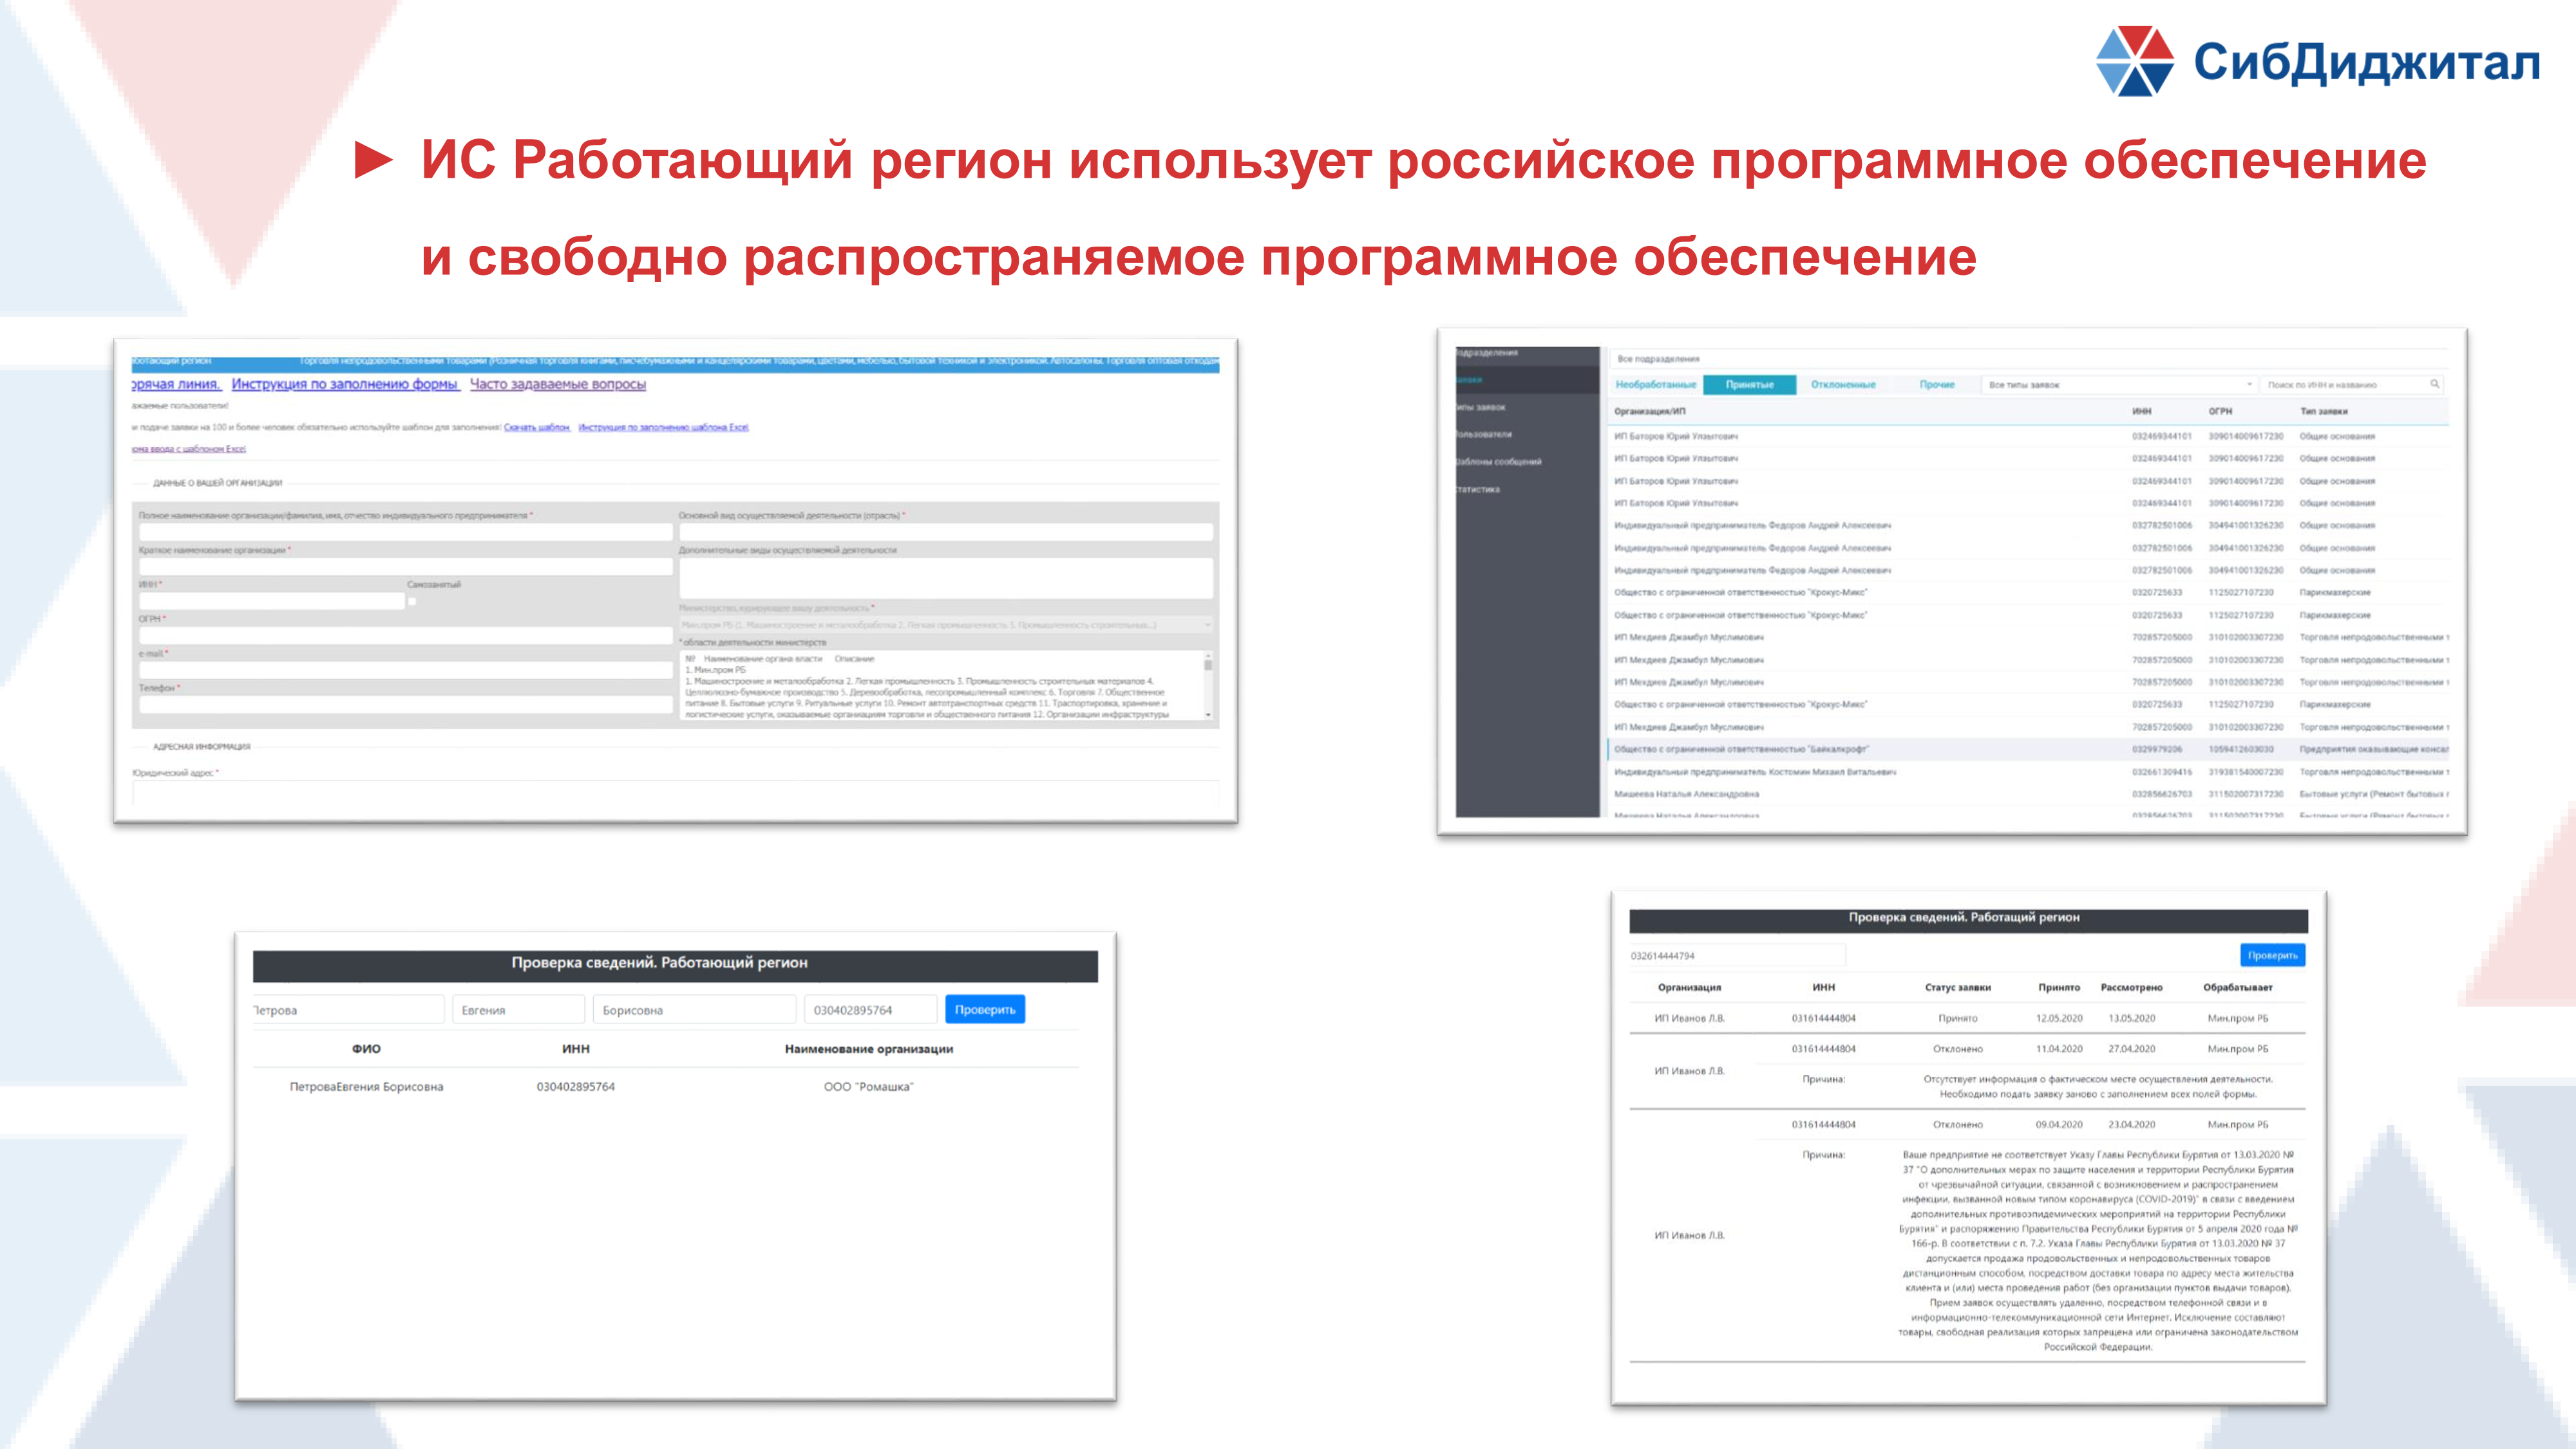Click the field containing Борисовна
The height and width of the screenshot is (1449, 2576).
pos(694,1010)
